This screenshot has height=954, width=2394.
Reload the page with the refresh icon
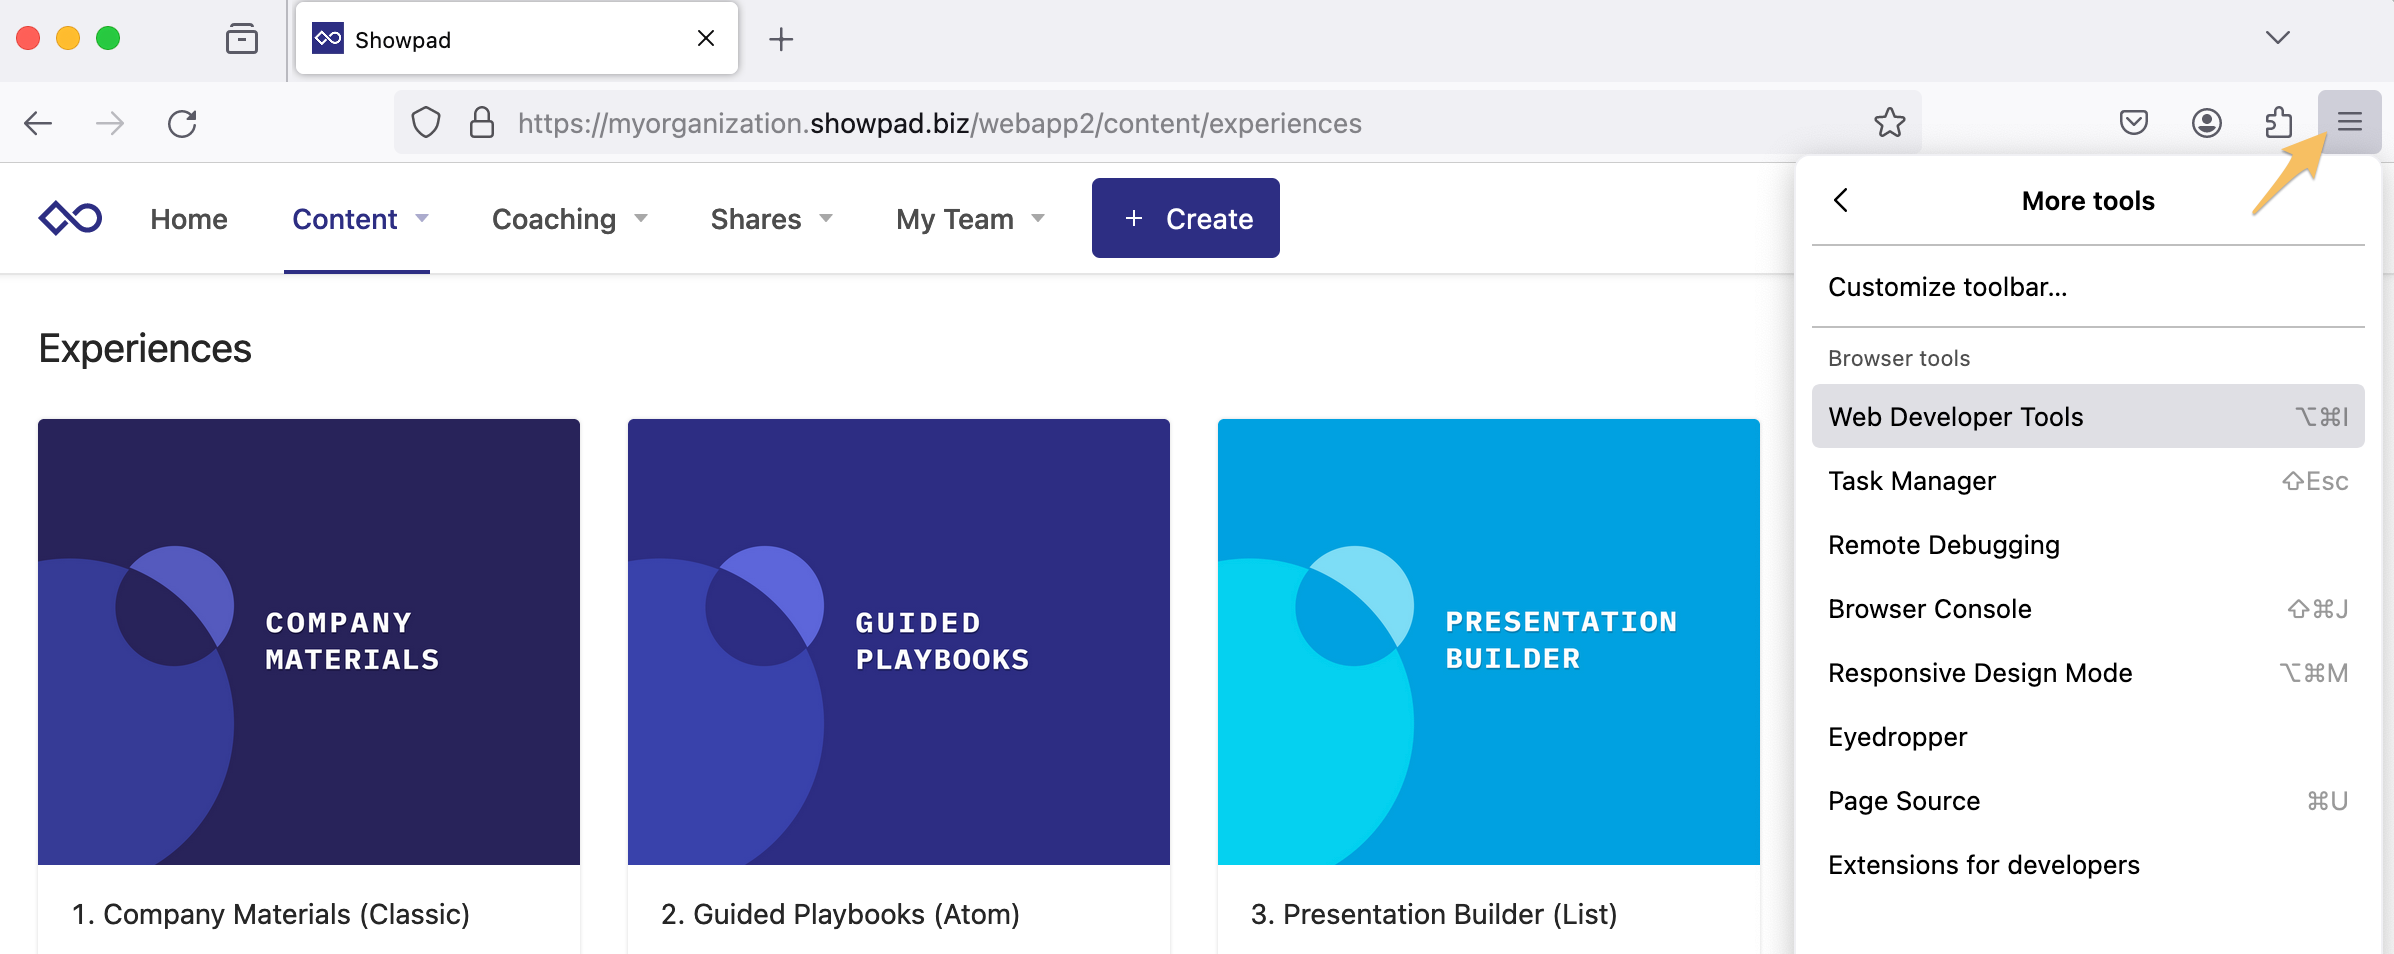[x=182, y=123]
